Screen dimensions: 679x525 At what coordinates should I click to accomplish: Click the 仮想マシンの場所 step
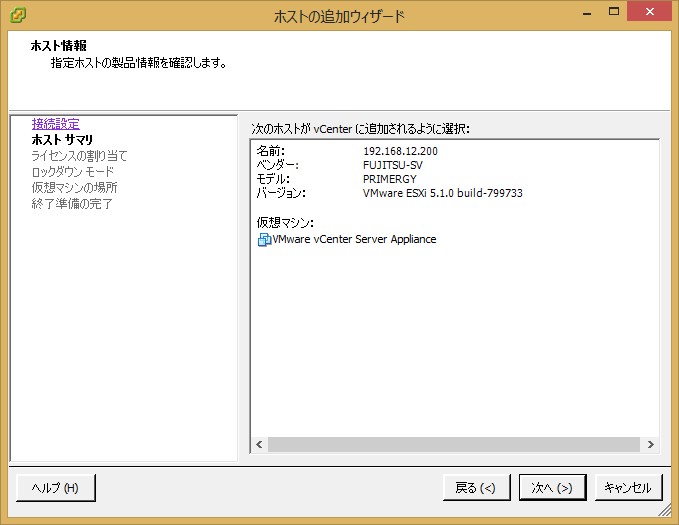(x=74, y=188)
